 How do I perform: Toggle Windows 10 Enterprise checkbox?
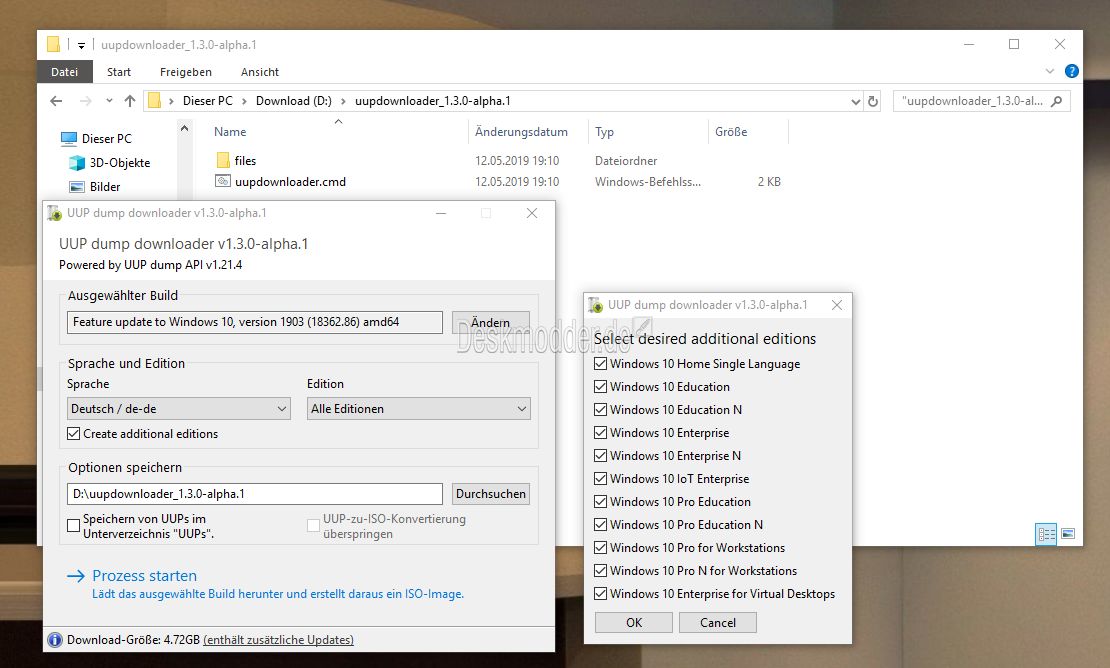(x=600, y=433)
